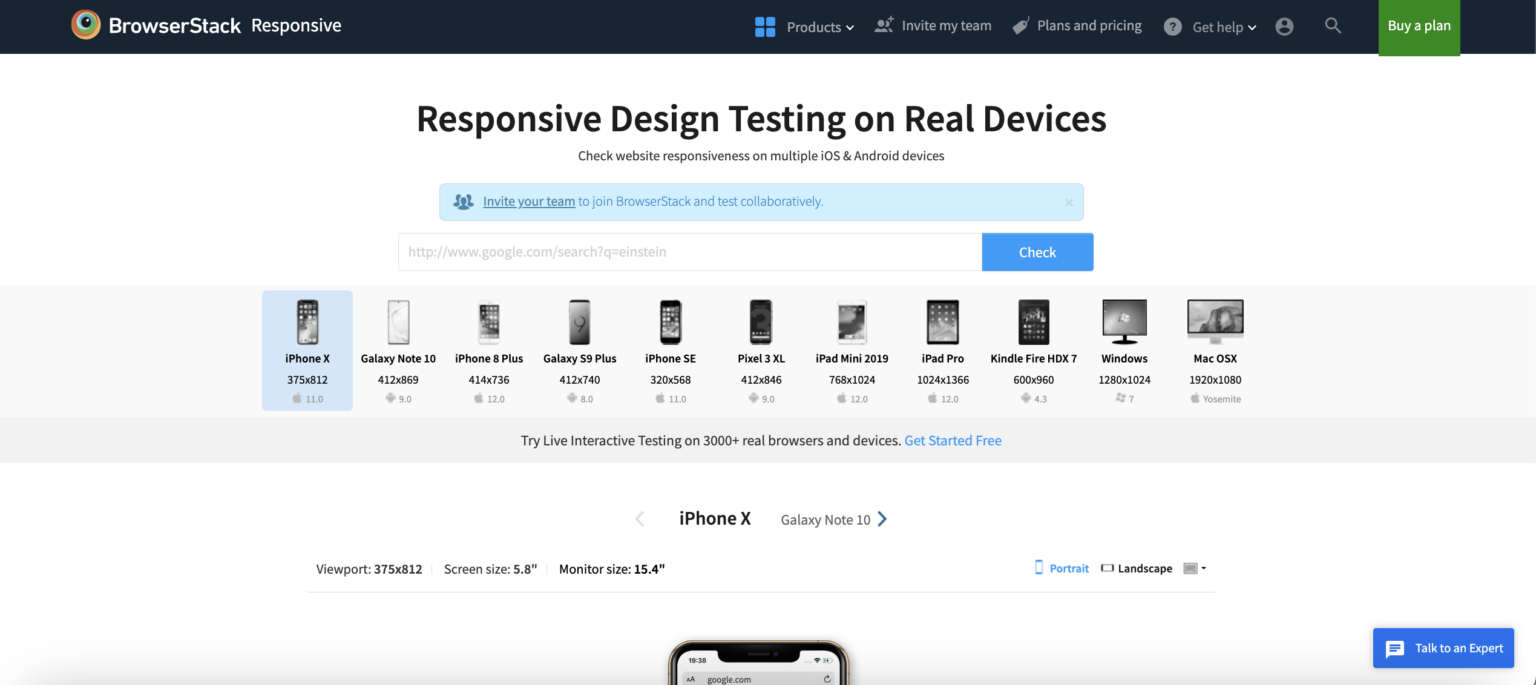Enable Portrait orientation

(x=1062, y=568)
